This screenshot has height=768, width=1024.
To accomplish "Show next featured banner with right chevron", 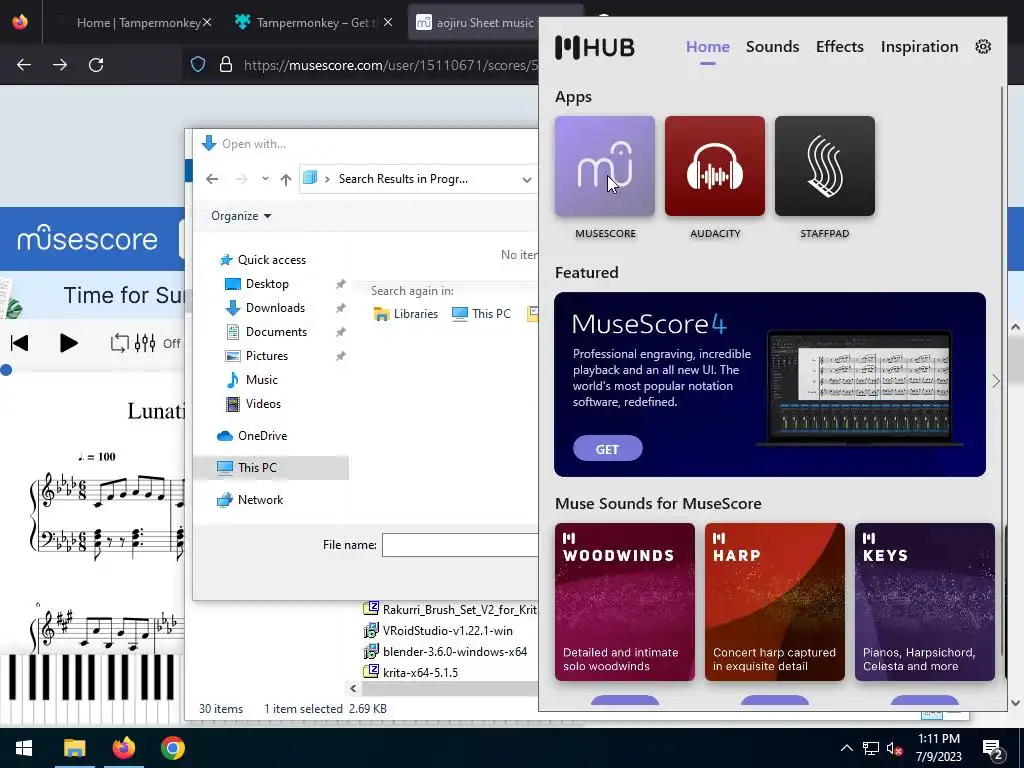I will point(995,381).
